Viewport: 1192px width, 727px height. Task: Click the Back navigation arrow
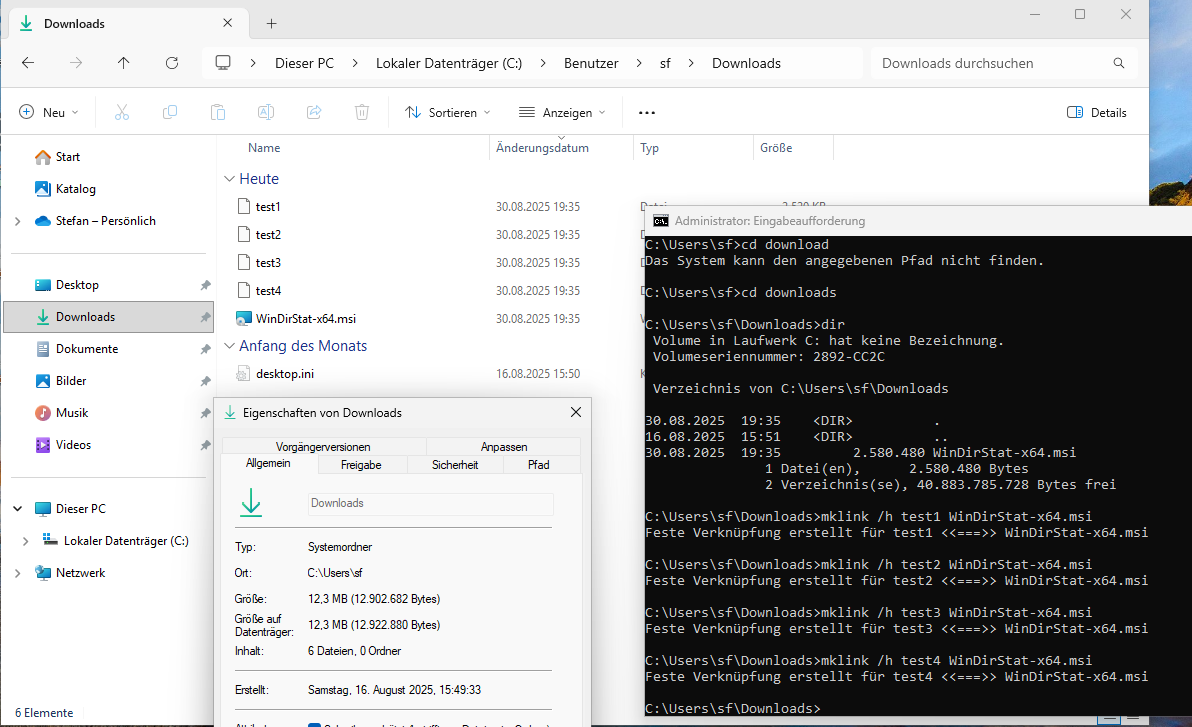click(28, 63)
